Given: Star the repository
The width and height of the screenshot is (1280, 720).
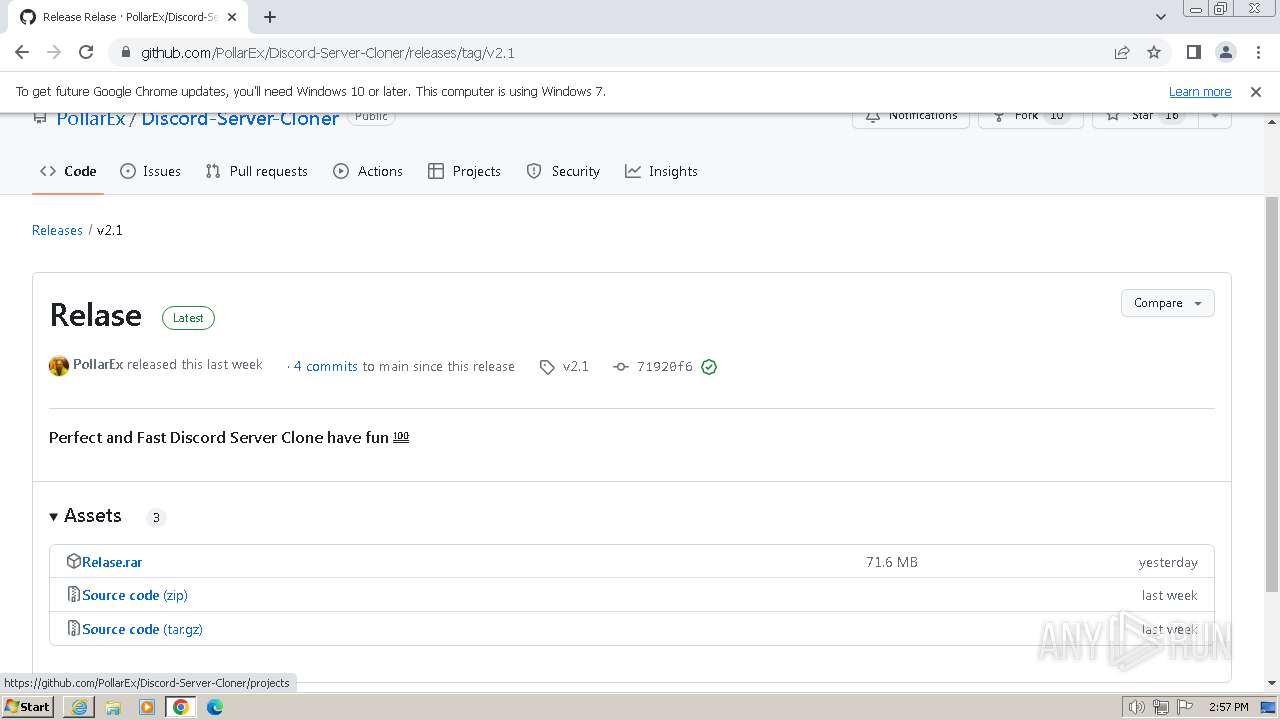Looking at the screenshot, I should click(x=1145, y=117).
